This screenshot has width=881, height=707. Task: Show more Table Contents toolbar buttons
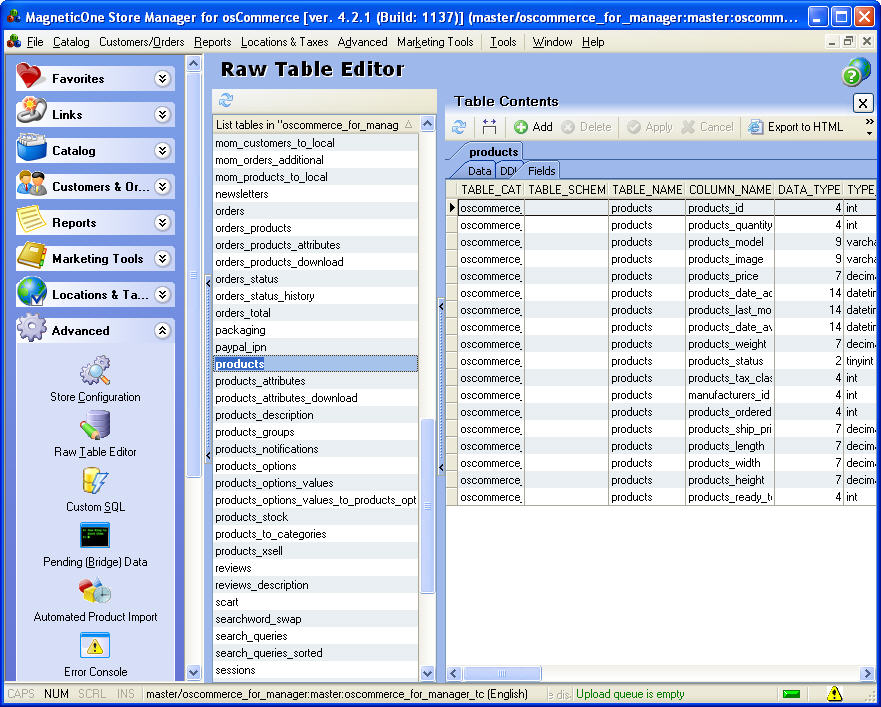click(870, 127)
